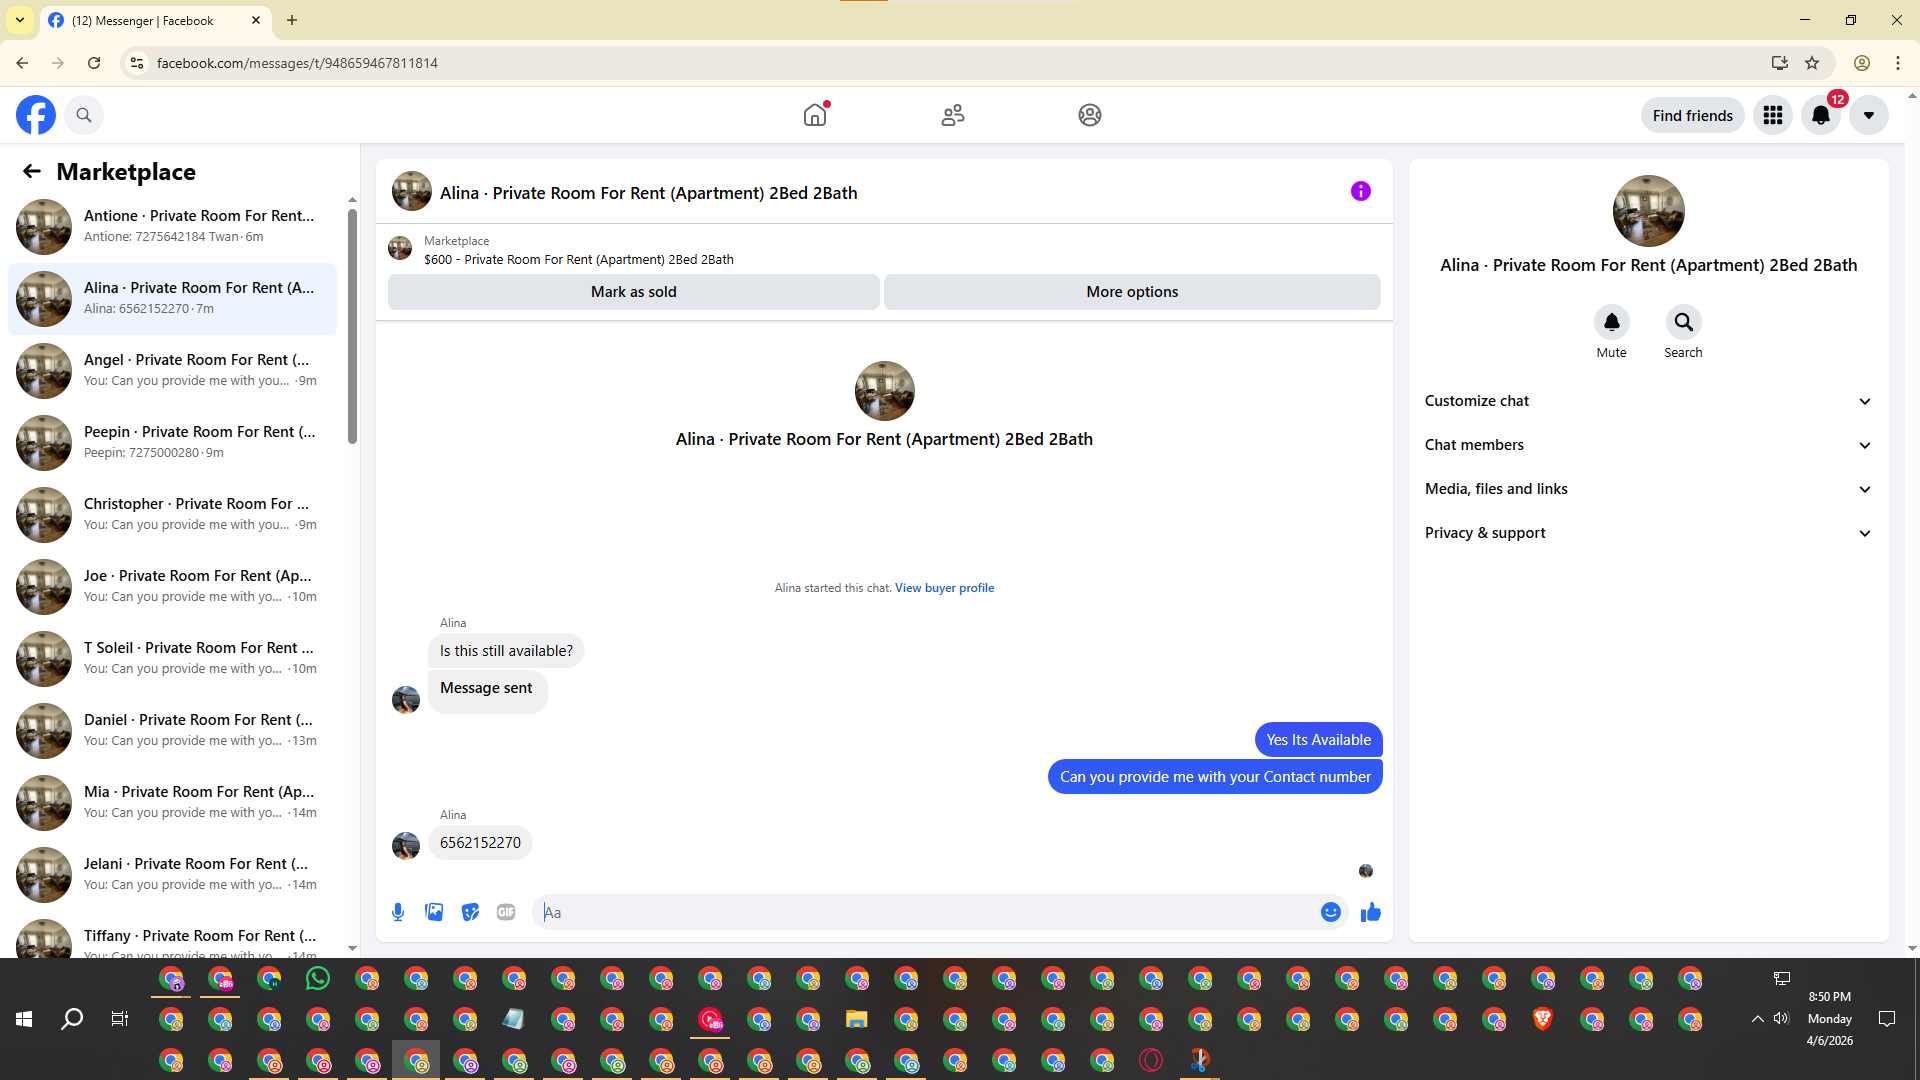Open the nine-dot Menu grid icon

(x=1773, y=115)
